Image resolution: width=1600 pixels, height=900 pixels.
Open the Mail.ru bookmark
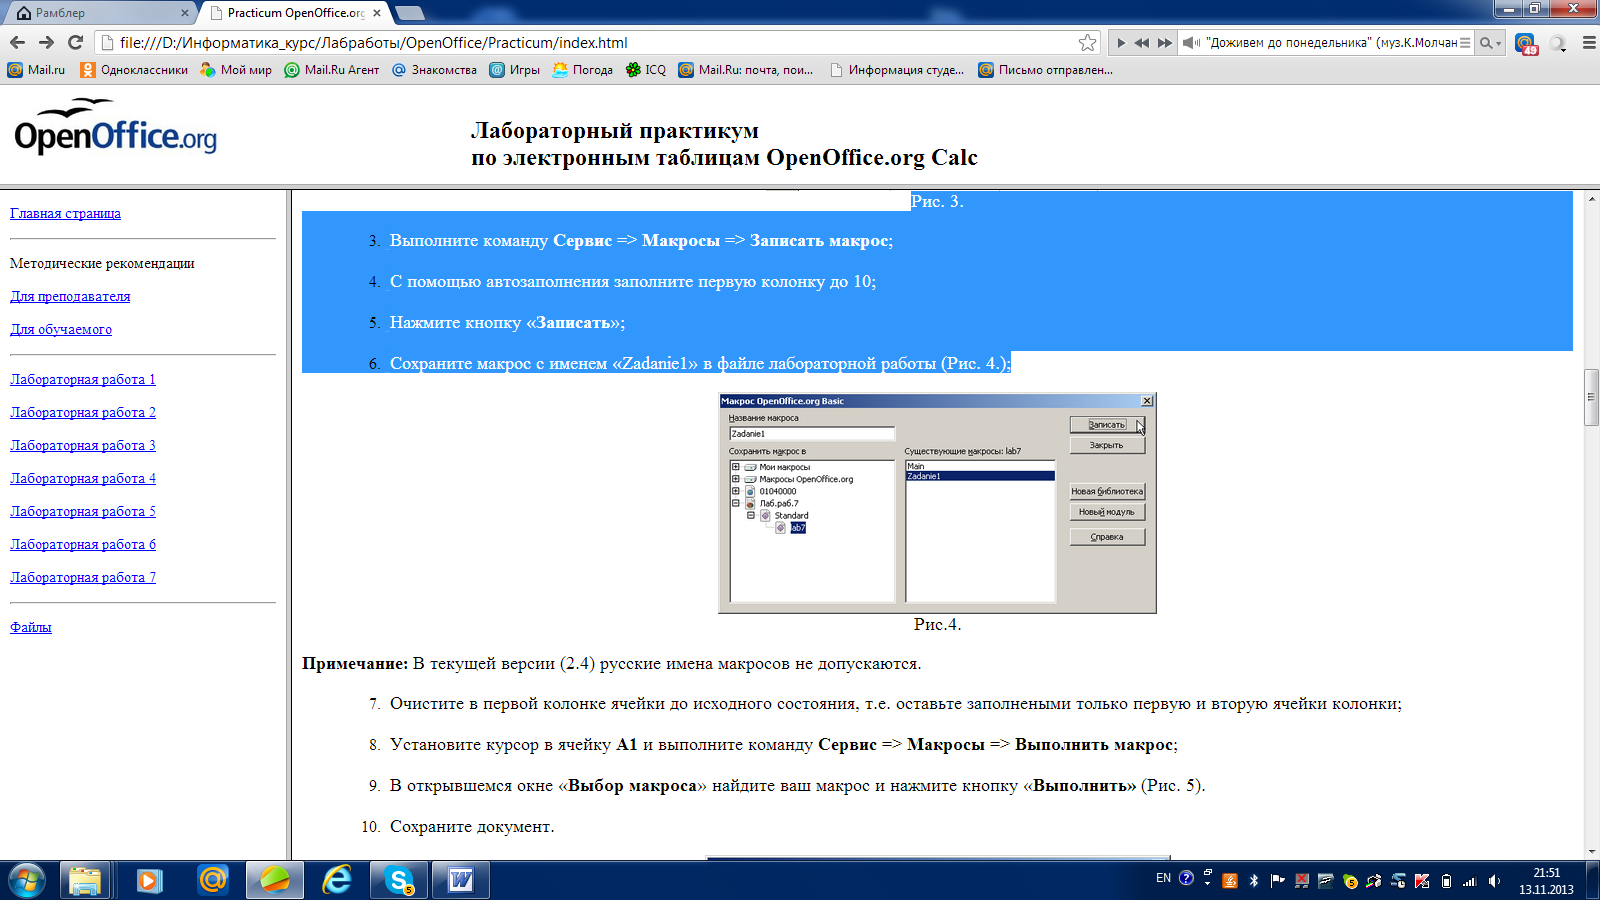pyautogui.click(x=36, y=70)
